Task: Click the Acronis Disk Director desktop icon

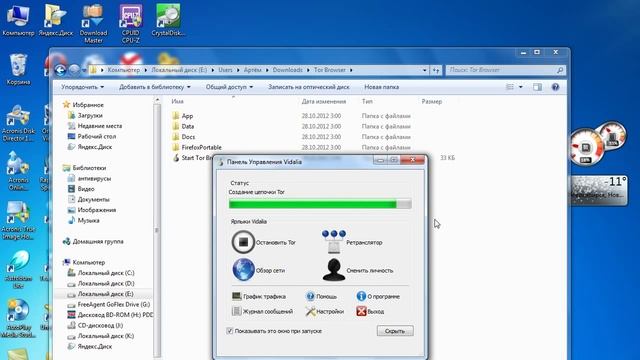Action: click(18, 123)
